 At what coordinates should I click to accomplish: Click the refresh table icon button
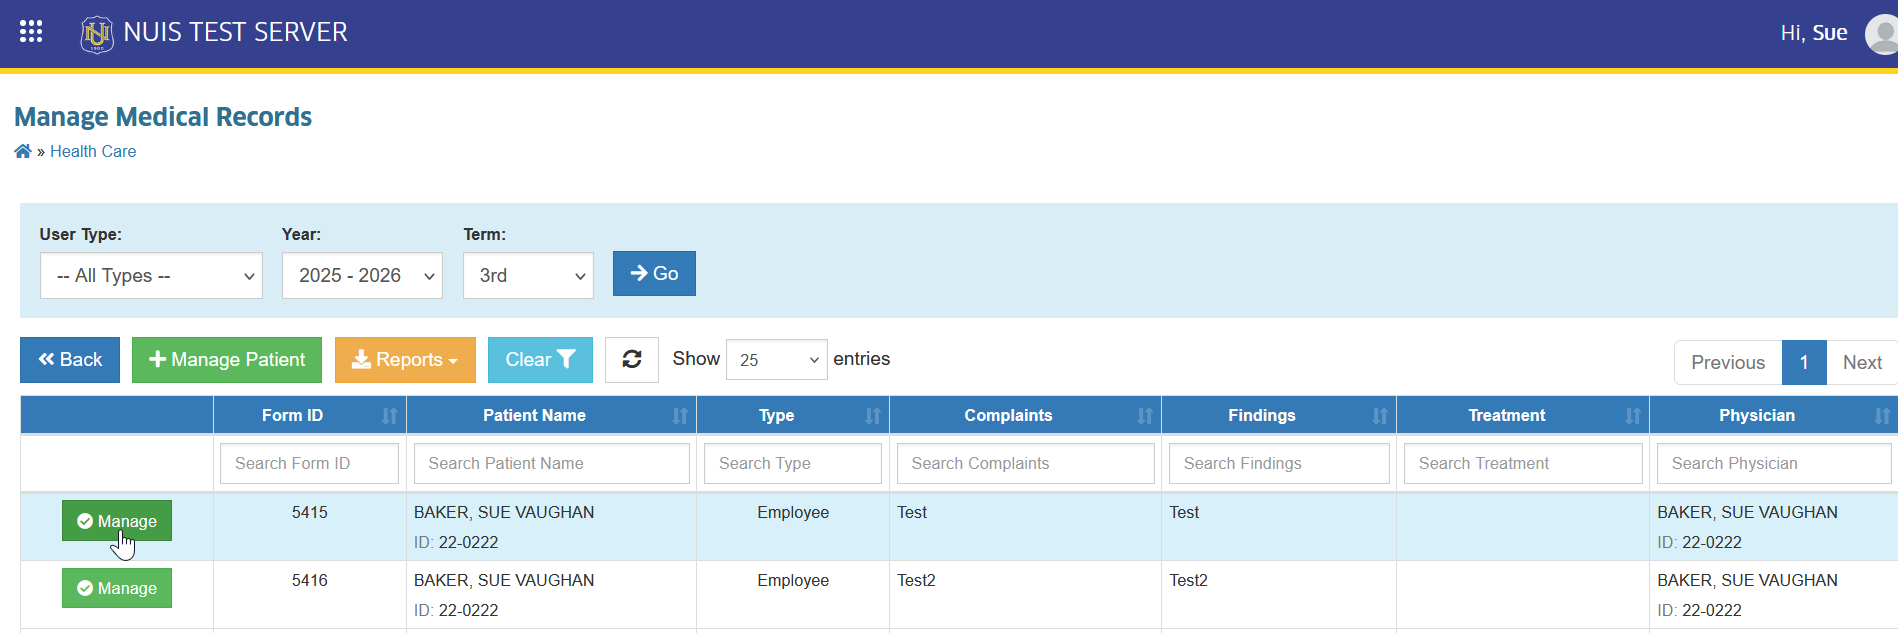click(632, 359)
